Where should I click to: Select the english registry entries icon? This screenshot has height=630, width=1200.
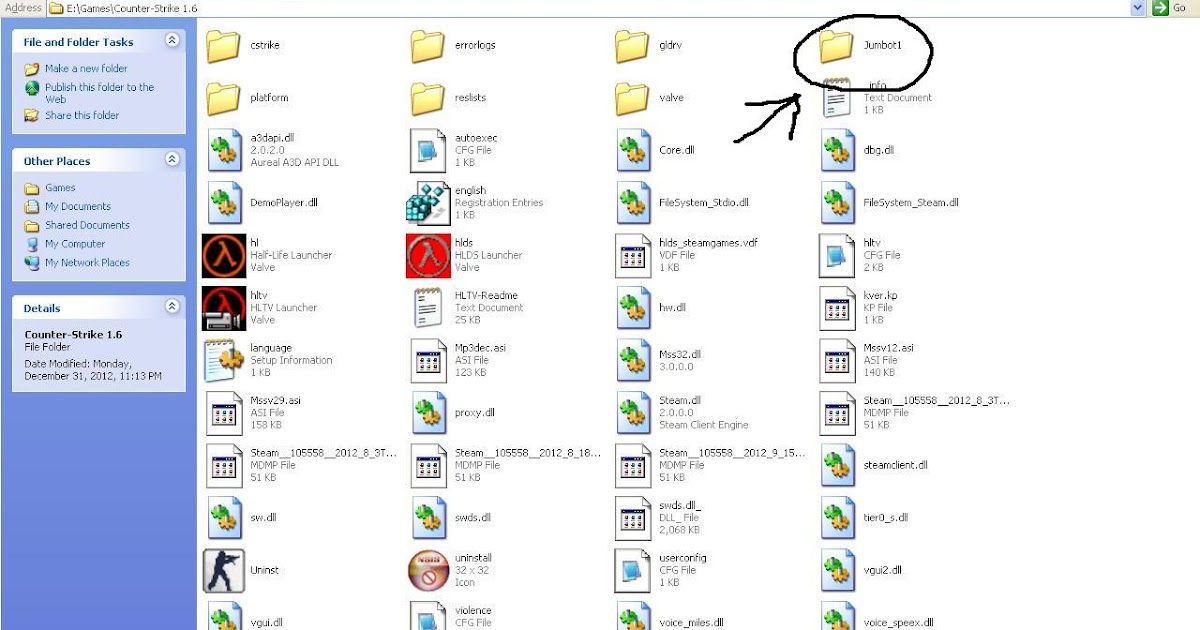click(428, 203)
